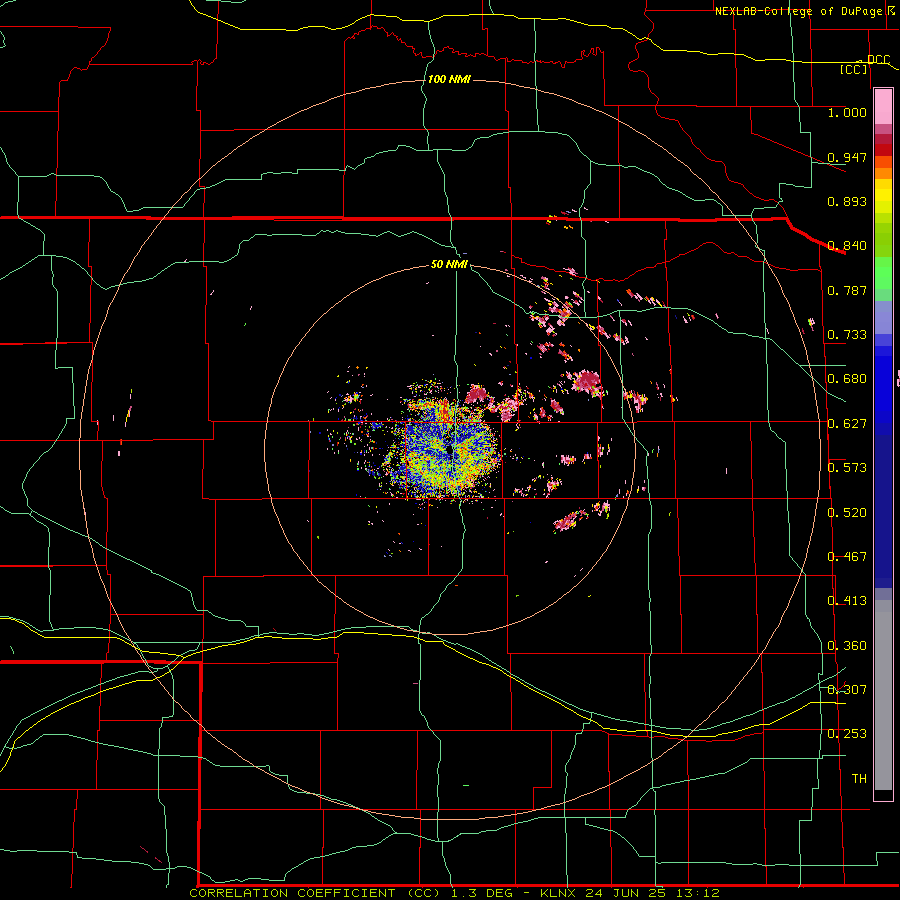This screenshot has width=900, height=900.
Task: Click the 50 NMI range ring label
Action: coord(449,264)
